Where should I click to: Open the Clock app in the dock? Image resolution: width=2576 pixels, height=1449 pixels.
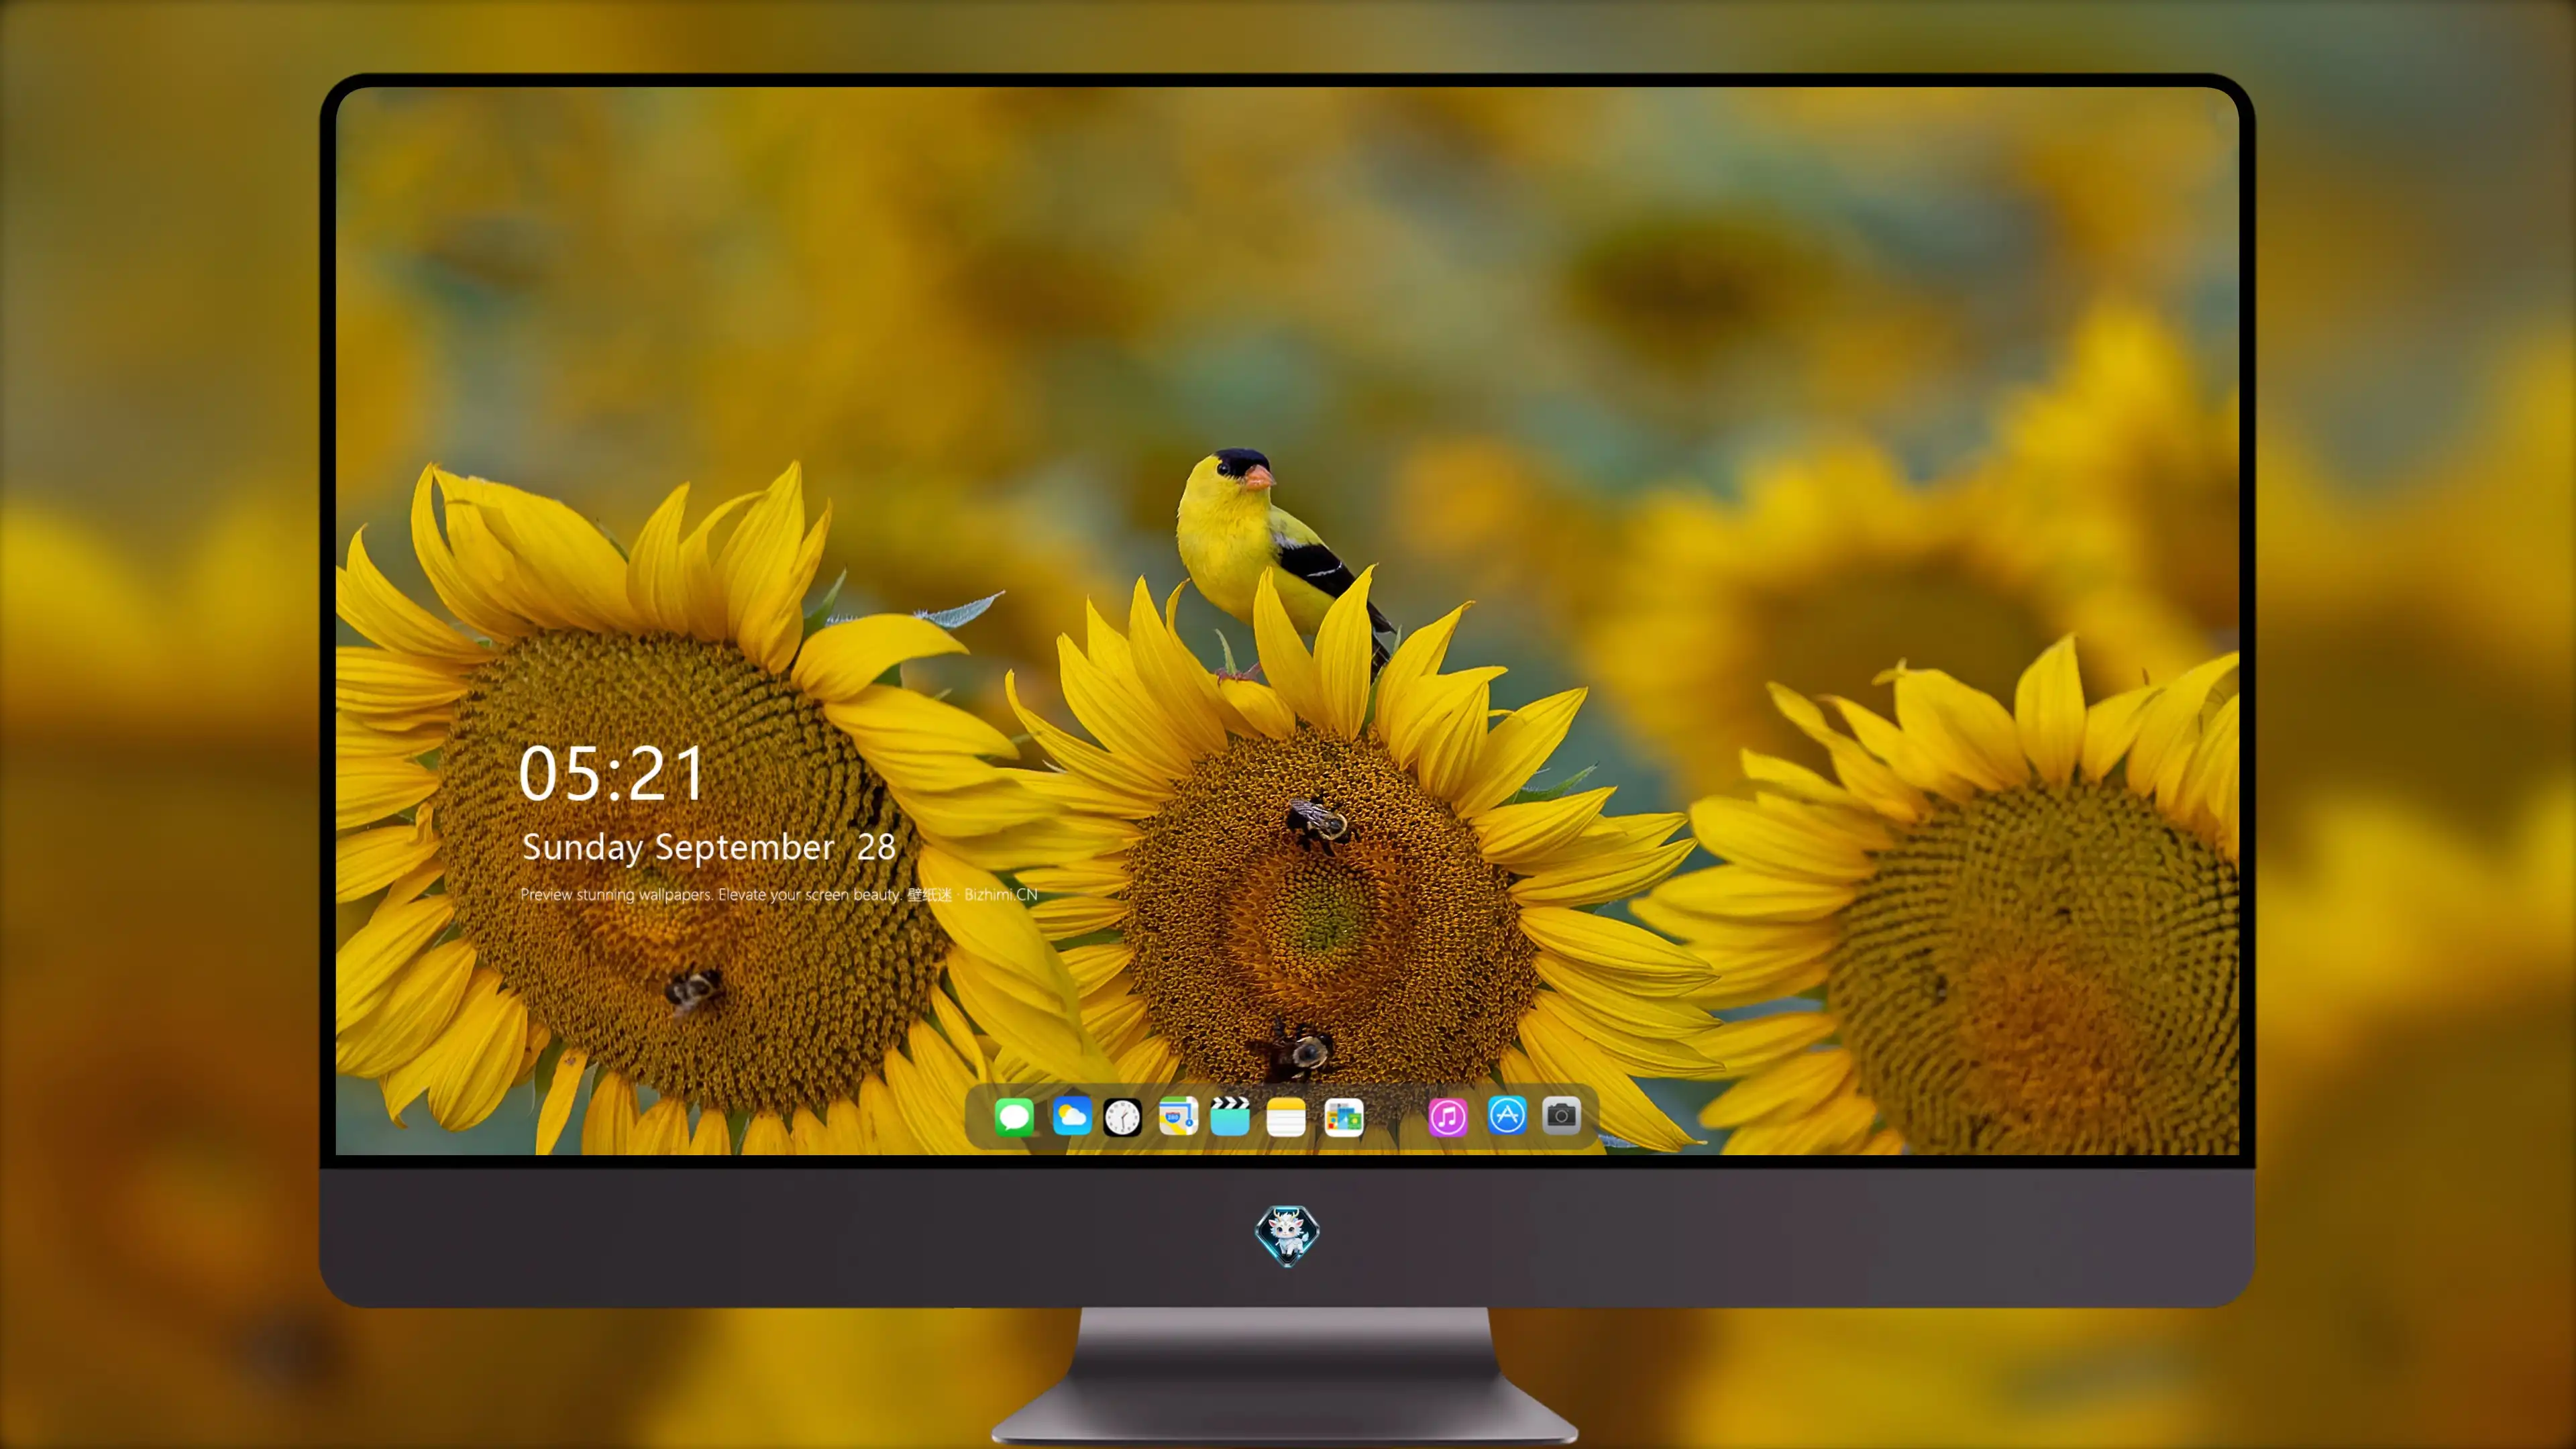1122,1117
